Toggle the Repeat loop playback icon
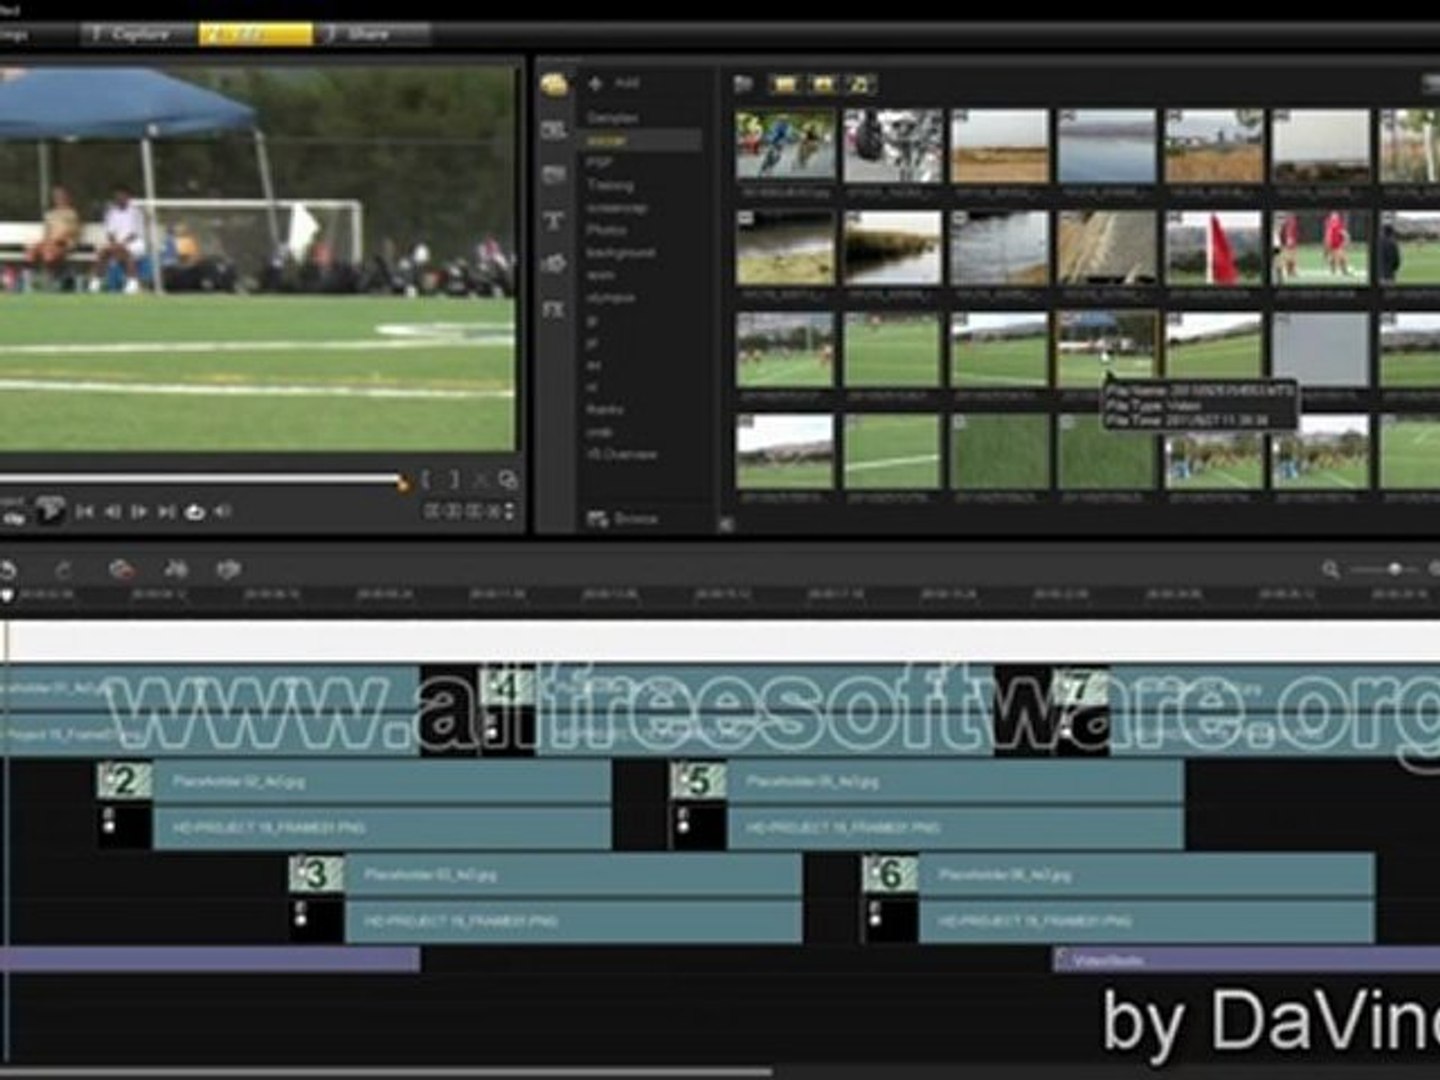This screenshot has width=1440, height=1080. [195, 512]
